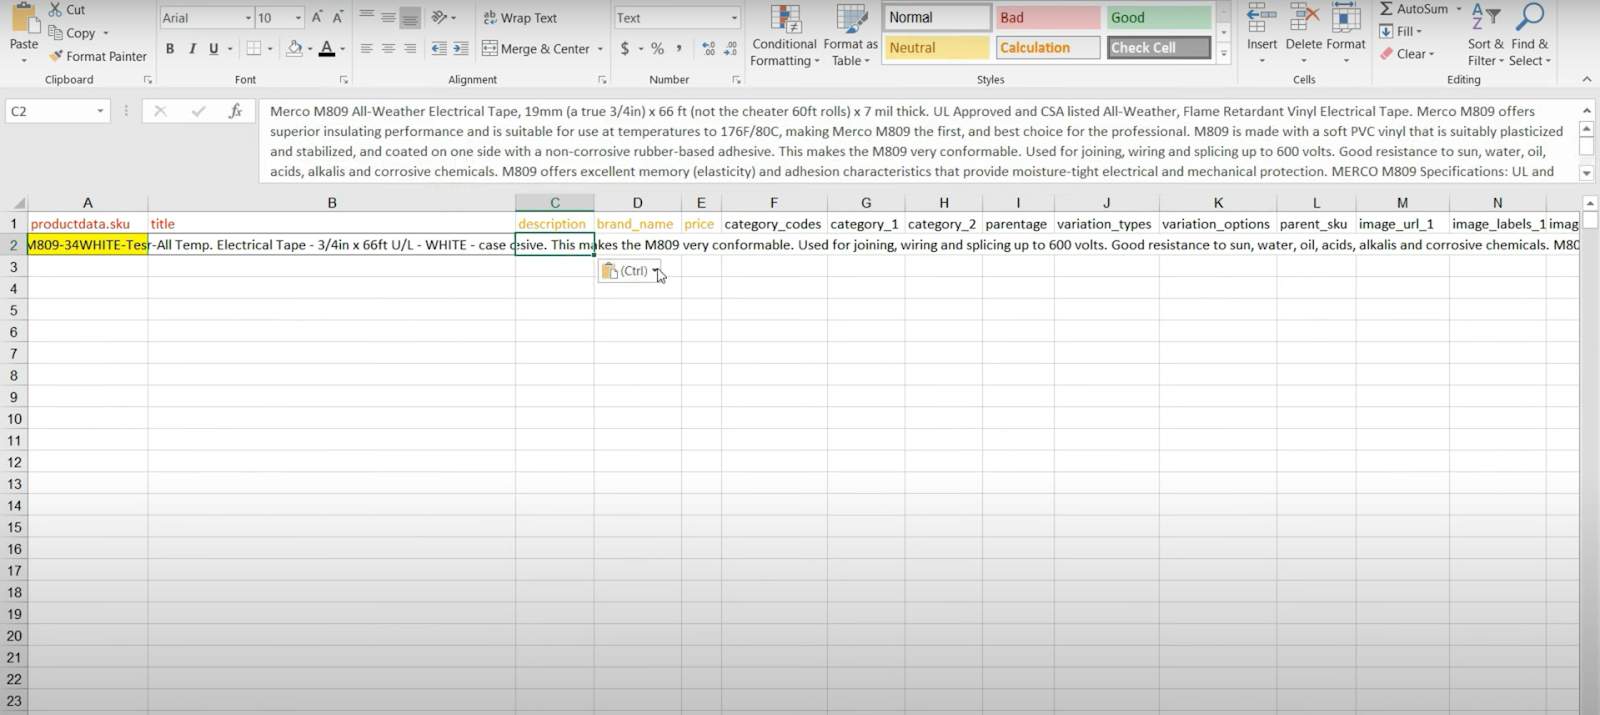Apply font color letter A
The image size is (1600, 715).
click(x=326, y=48)
